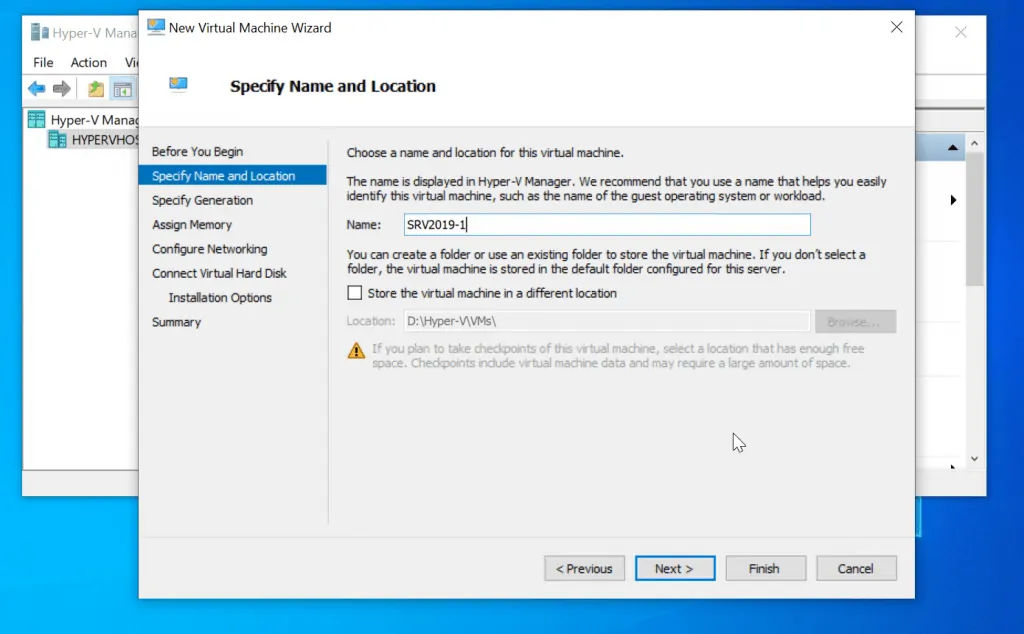Select the Hyper-V Manager root node icon

37,119
